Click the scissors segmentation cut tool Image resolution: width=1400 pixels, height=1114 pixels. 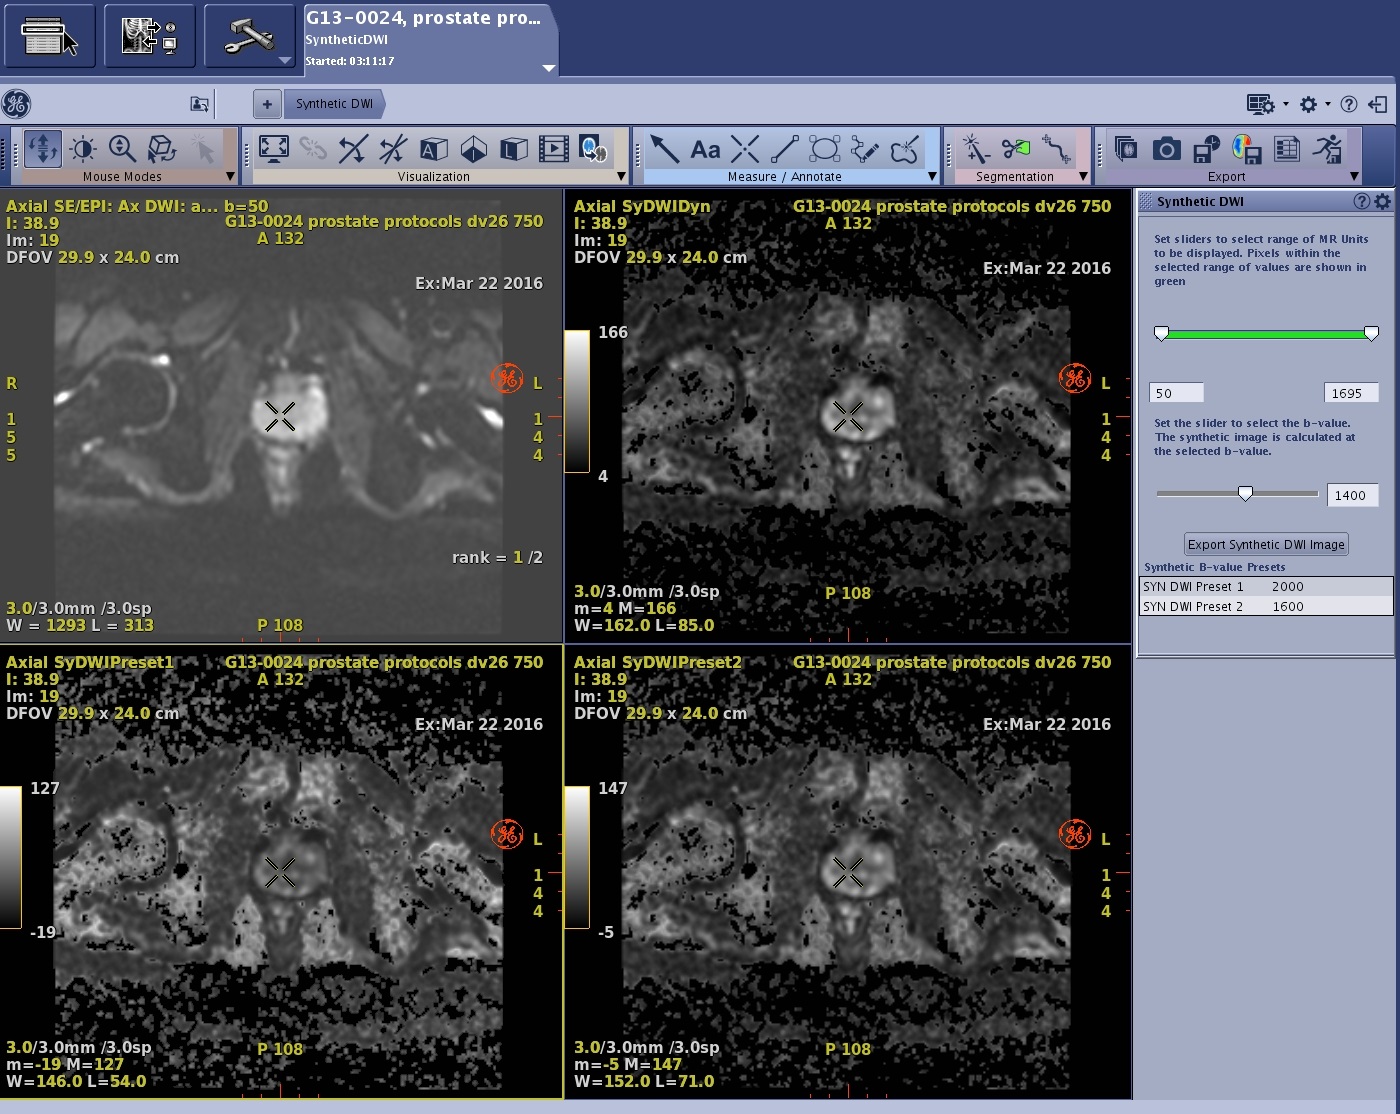click(1015, 150)
